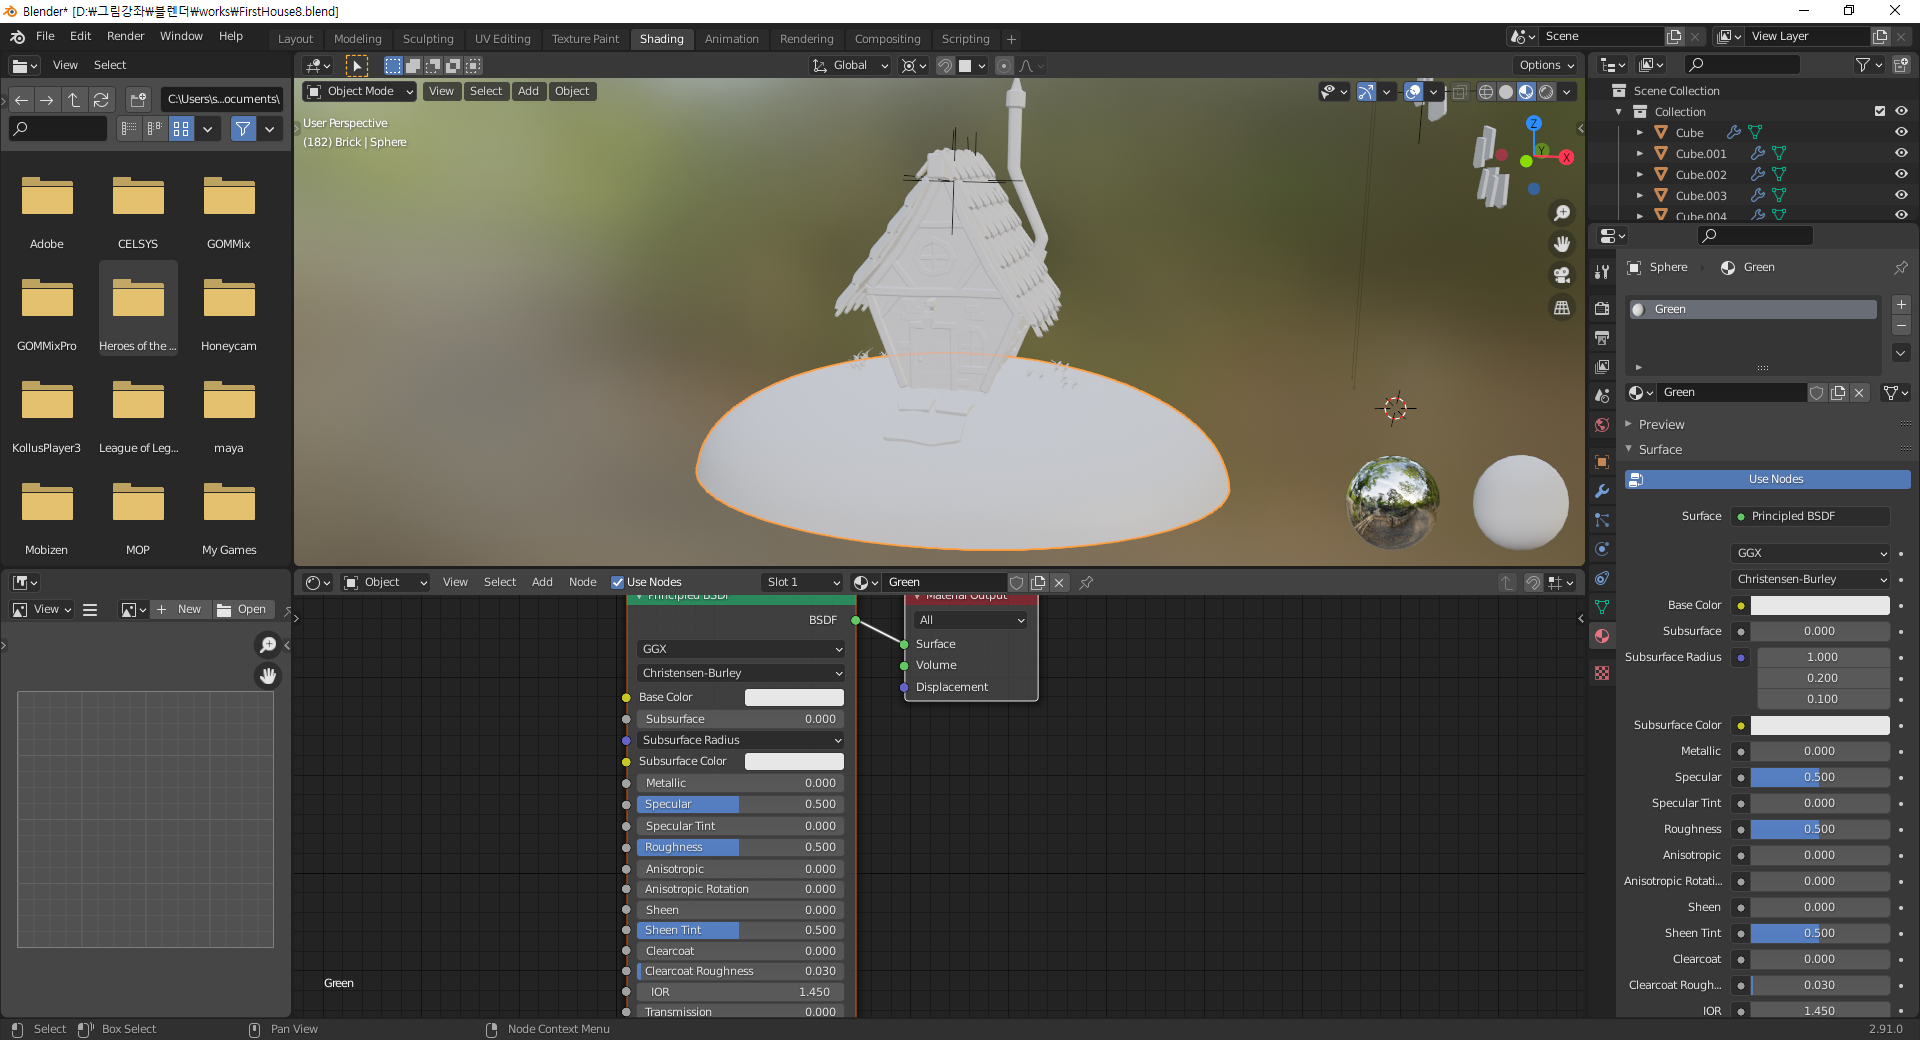1920x1040 pixels.
Task: Open the Render properties tab
Action: 1602,308
